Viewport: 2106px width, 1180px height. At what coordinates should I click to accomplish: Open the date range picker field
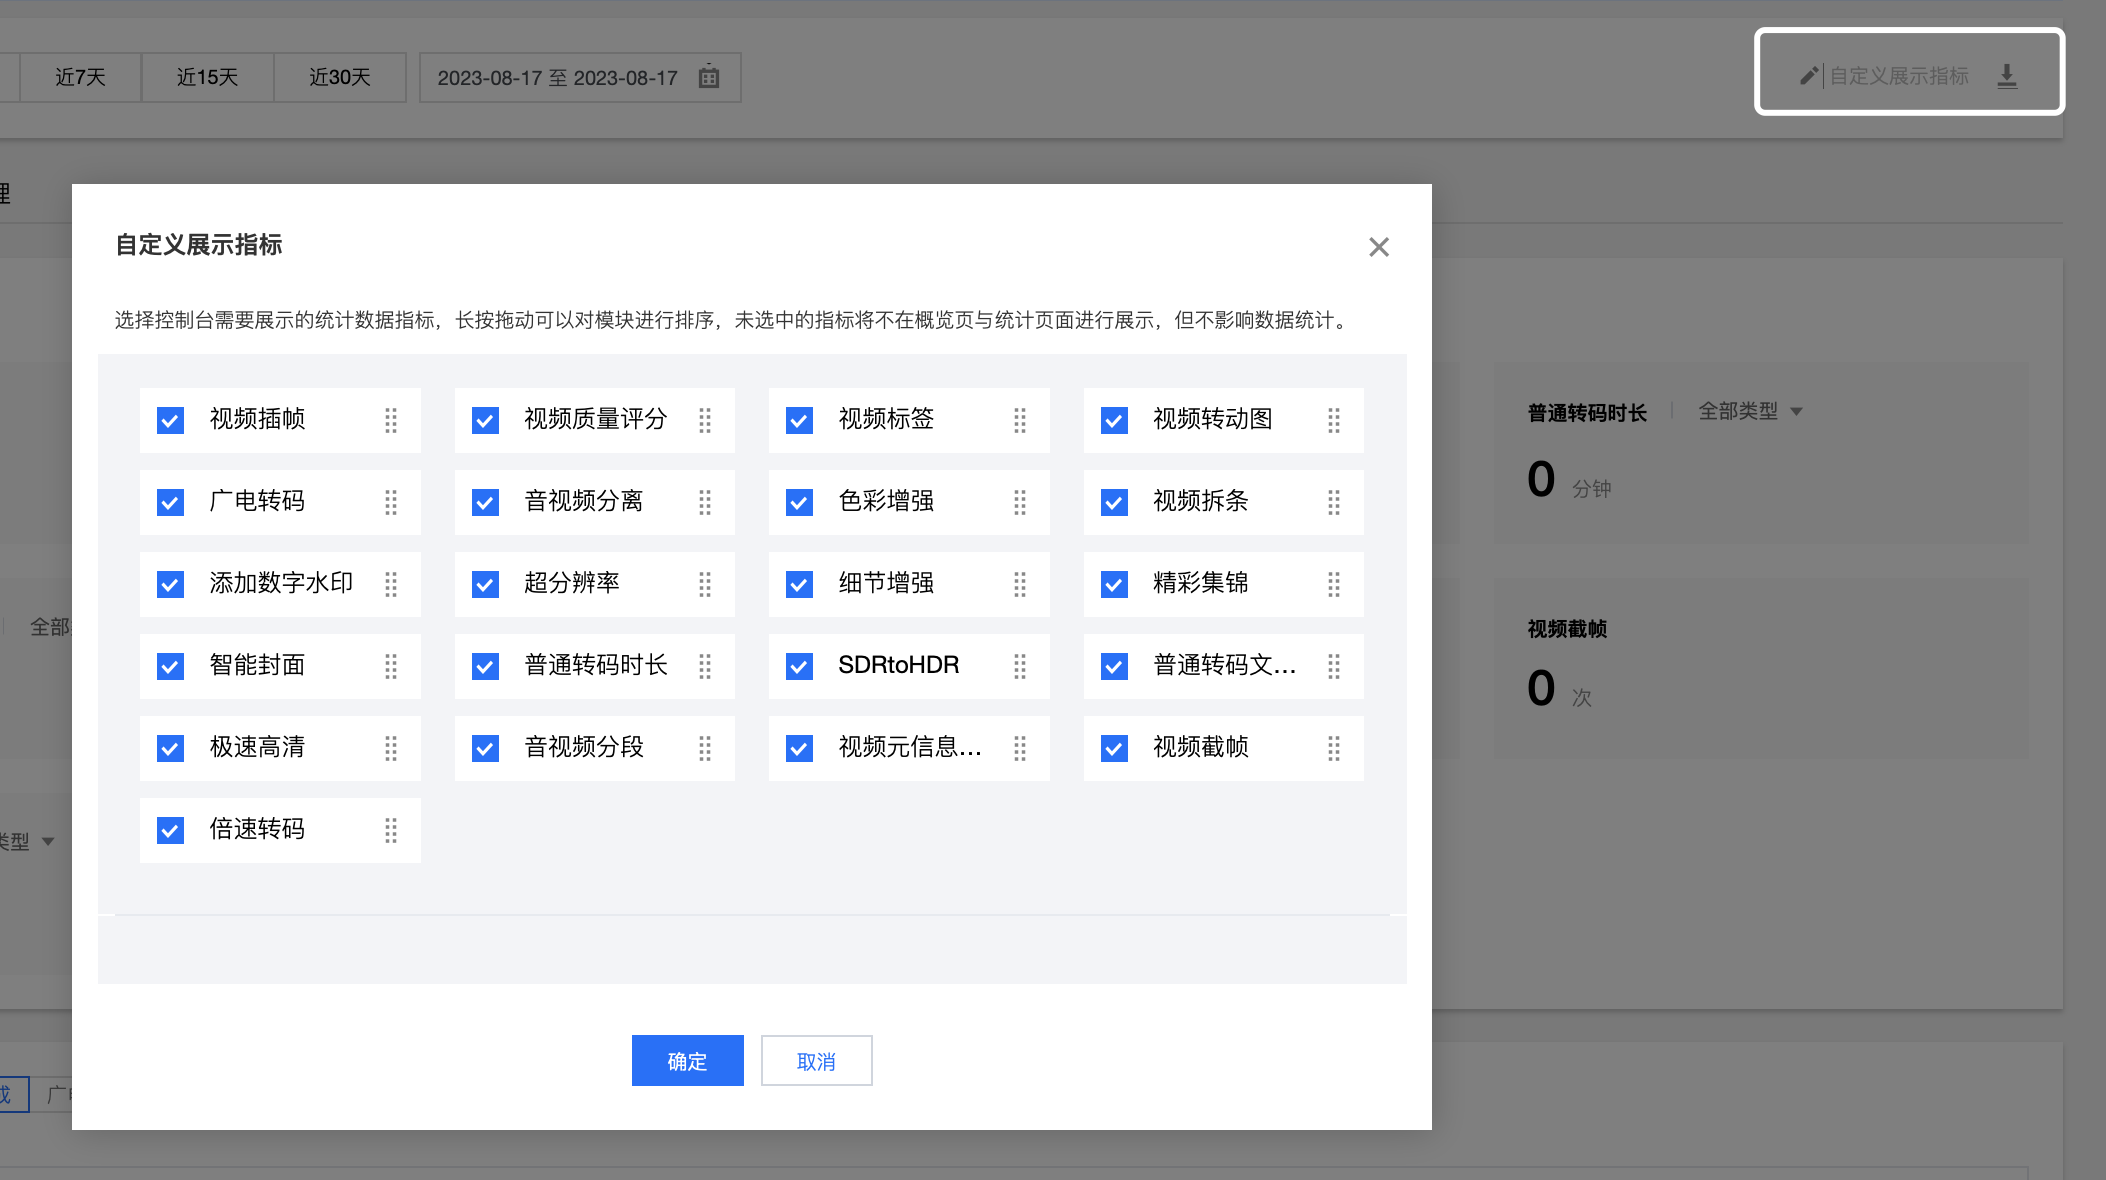[558, 77]
